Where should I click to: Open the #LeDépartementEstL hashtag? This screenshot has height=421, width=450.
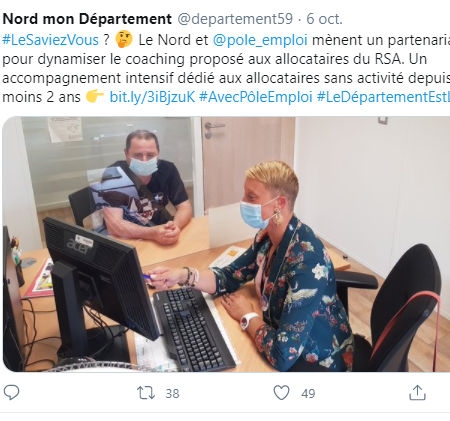[383, 97]
